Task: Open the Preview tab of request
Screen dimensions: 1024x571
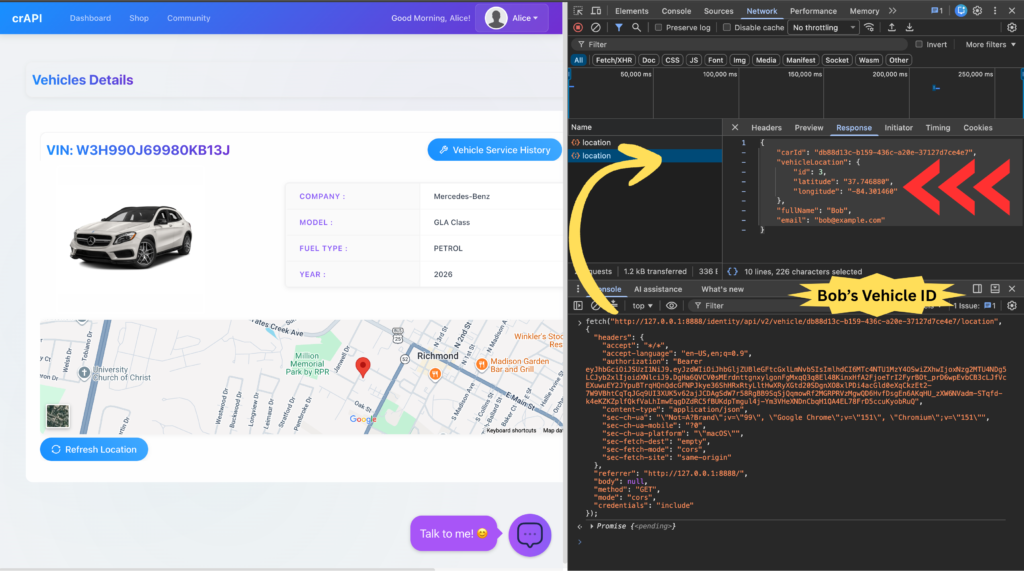Action: (x=808, y=127)
